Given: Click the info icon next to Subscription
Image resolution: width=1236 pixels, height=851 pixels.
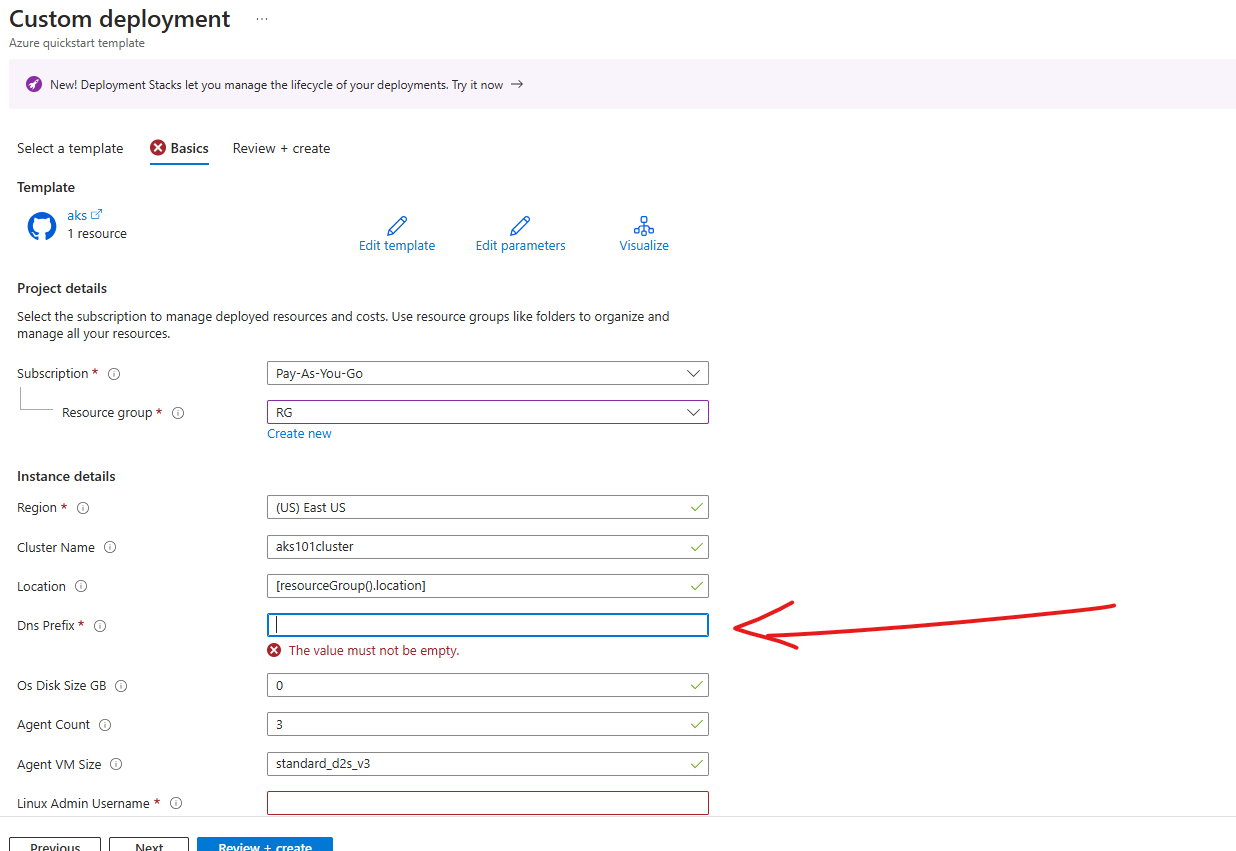Looking at the screenshot, I should coord(114,374).
